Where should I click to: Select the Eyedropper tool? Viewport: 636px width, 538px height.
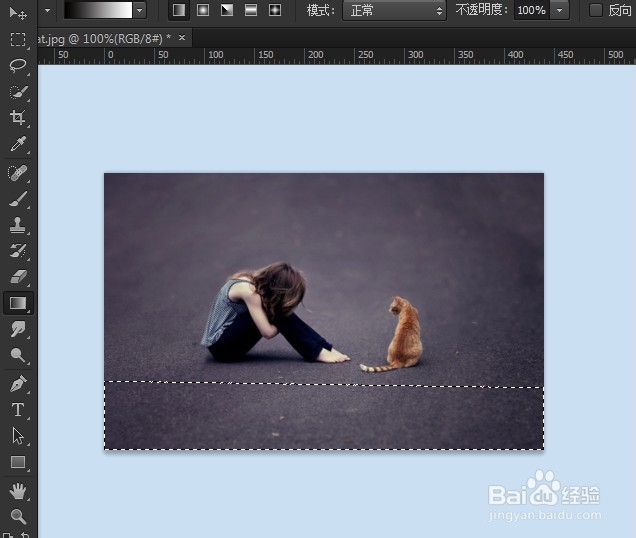pos(18,144)
